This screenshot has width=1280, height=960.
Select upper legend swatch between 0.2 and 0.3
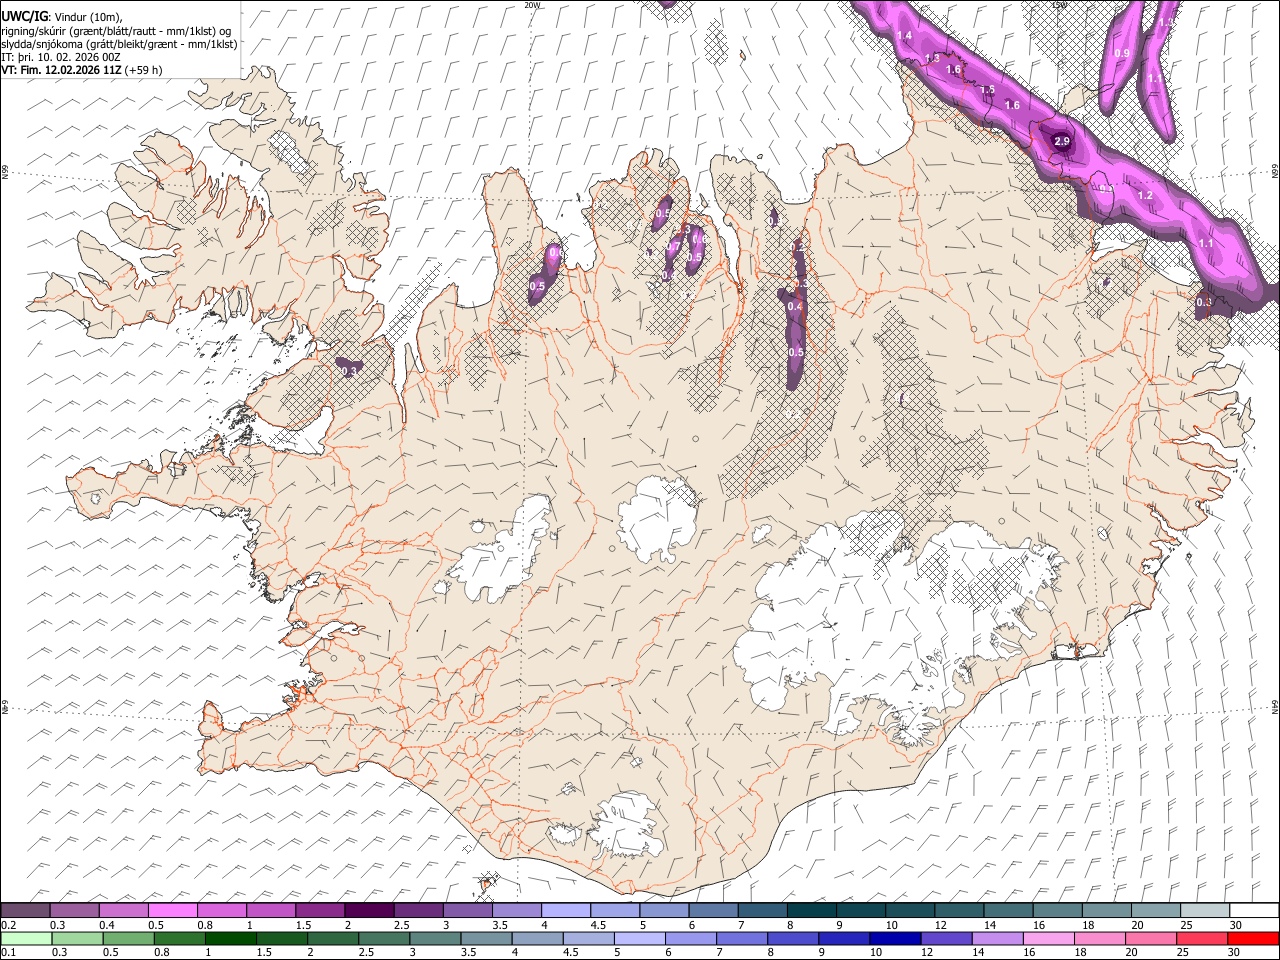26,910
